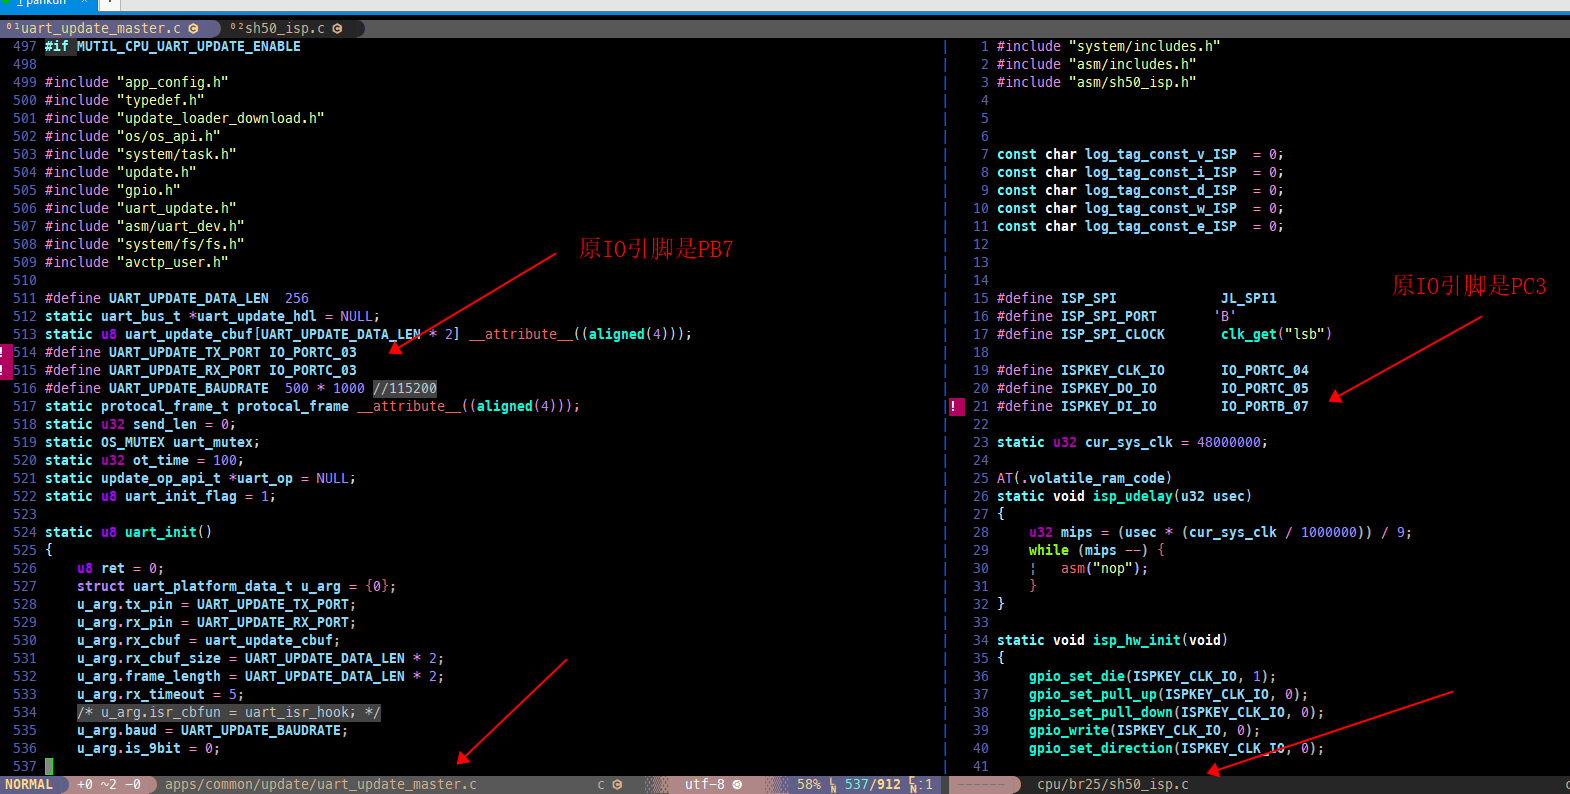Click 537/912 line counter in statusline
Image resolution: width=1570 pixels, height=794 pixels.
click(x=872, y=785)
